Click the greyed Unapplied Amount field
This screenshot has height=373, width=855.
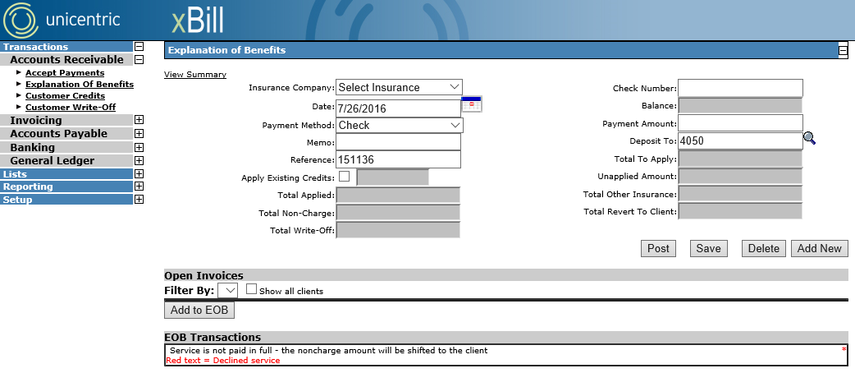pyautogui.click(x=740, y=176)
